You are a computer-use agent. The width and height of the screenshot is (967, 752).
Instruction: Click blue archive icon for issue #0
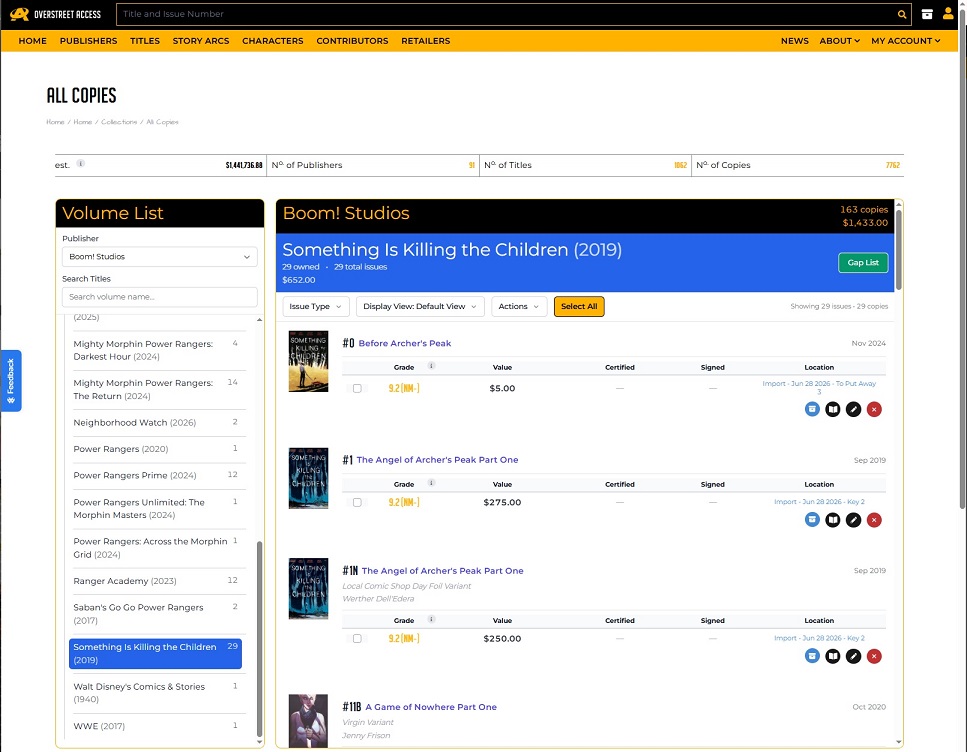click(x=812, y=409)
